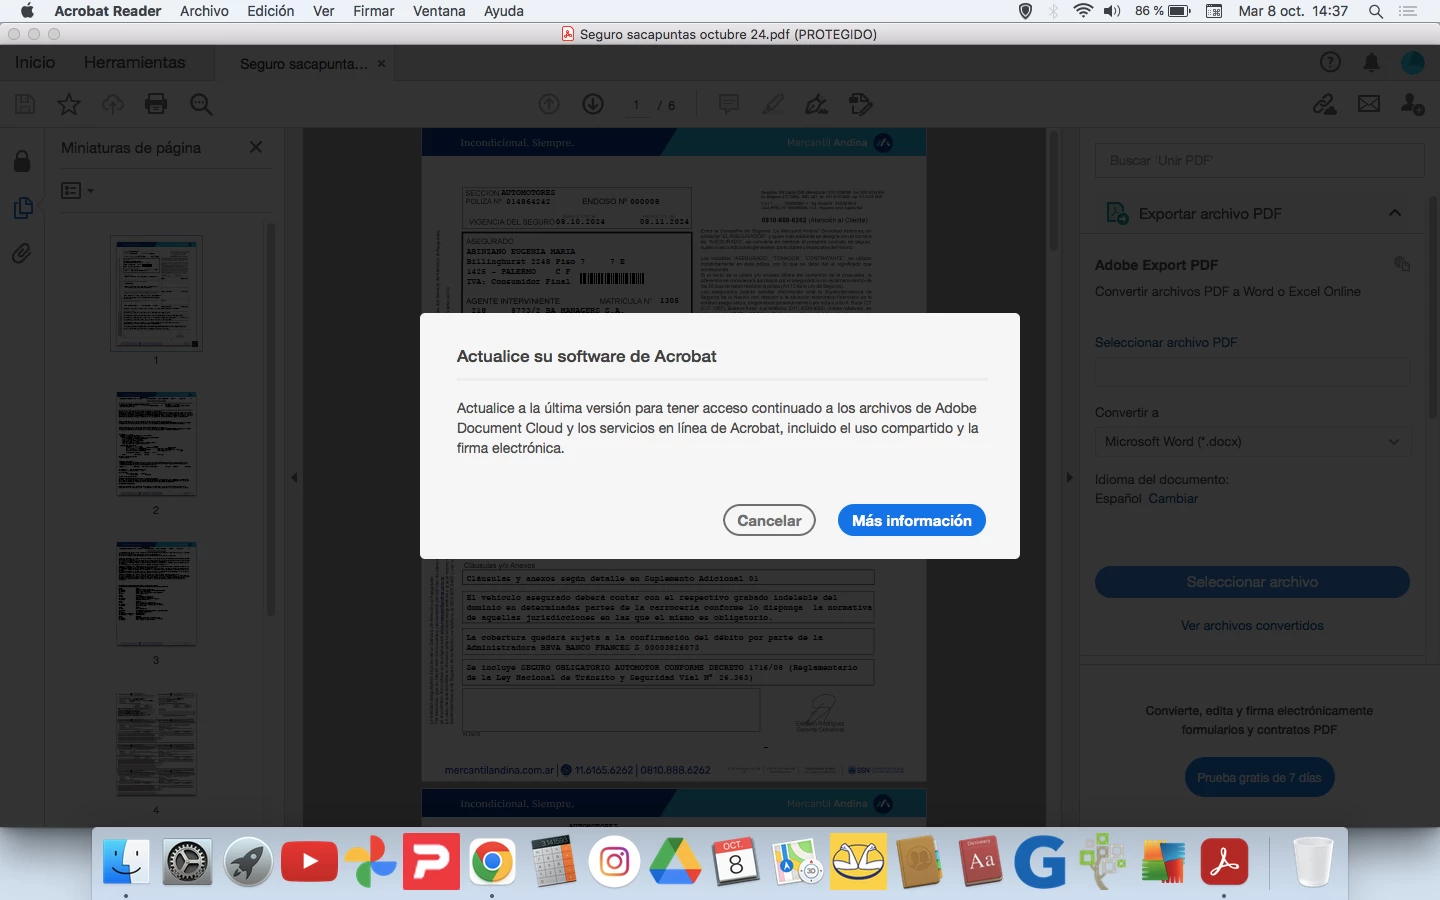Open YouTube from the Dock
The width and height of the screenshot is (1440, 900).
pyautogui.click(x=309, y=861)
